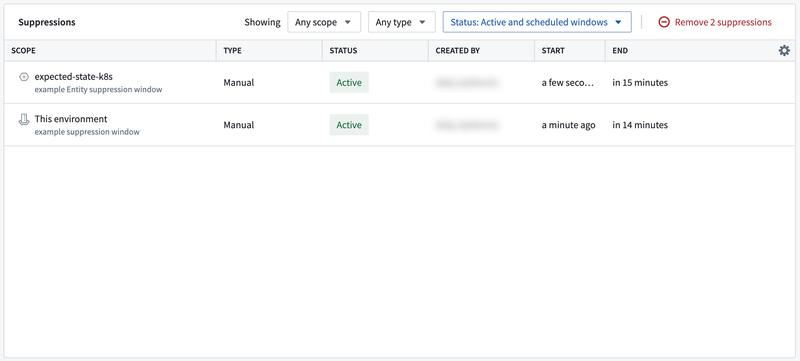This screenshot has width=800, height=361.
Task: Open the table settings gear icon
Action: point(784,50)
